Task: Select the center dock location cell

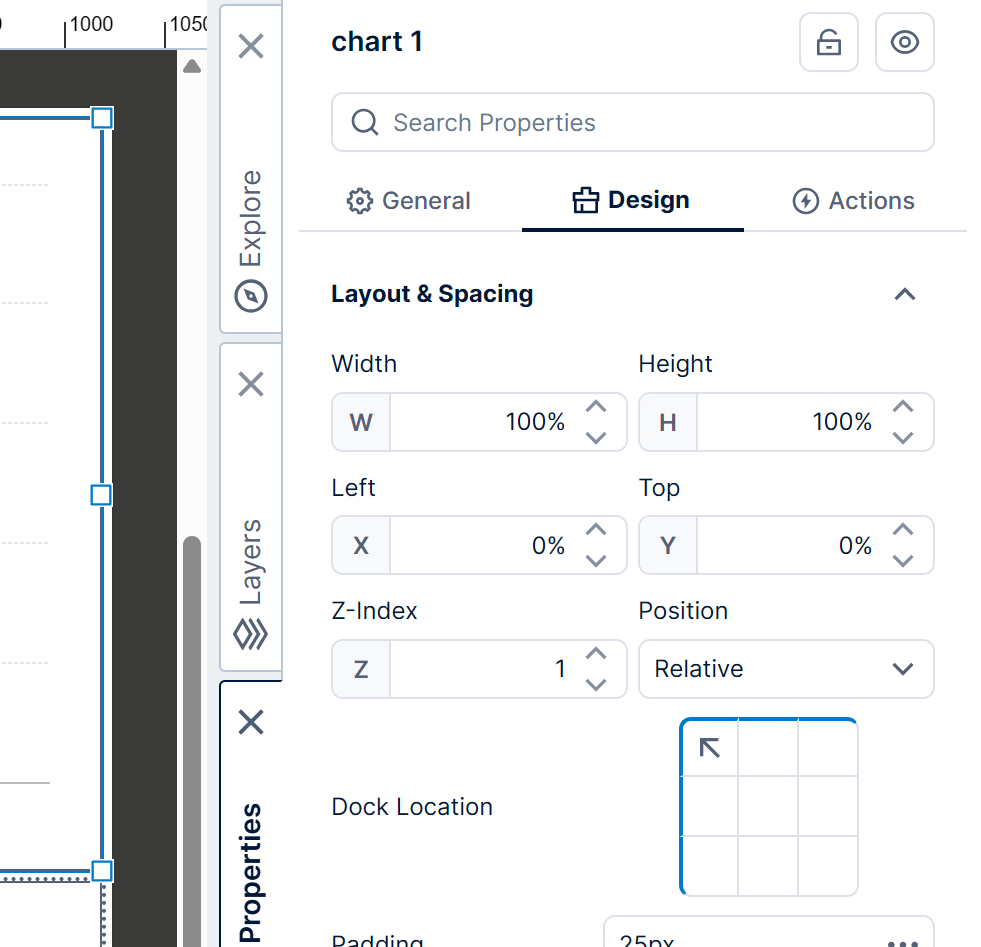Action: pos(768,806)
